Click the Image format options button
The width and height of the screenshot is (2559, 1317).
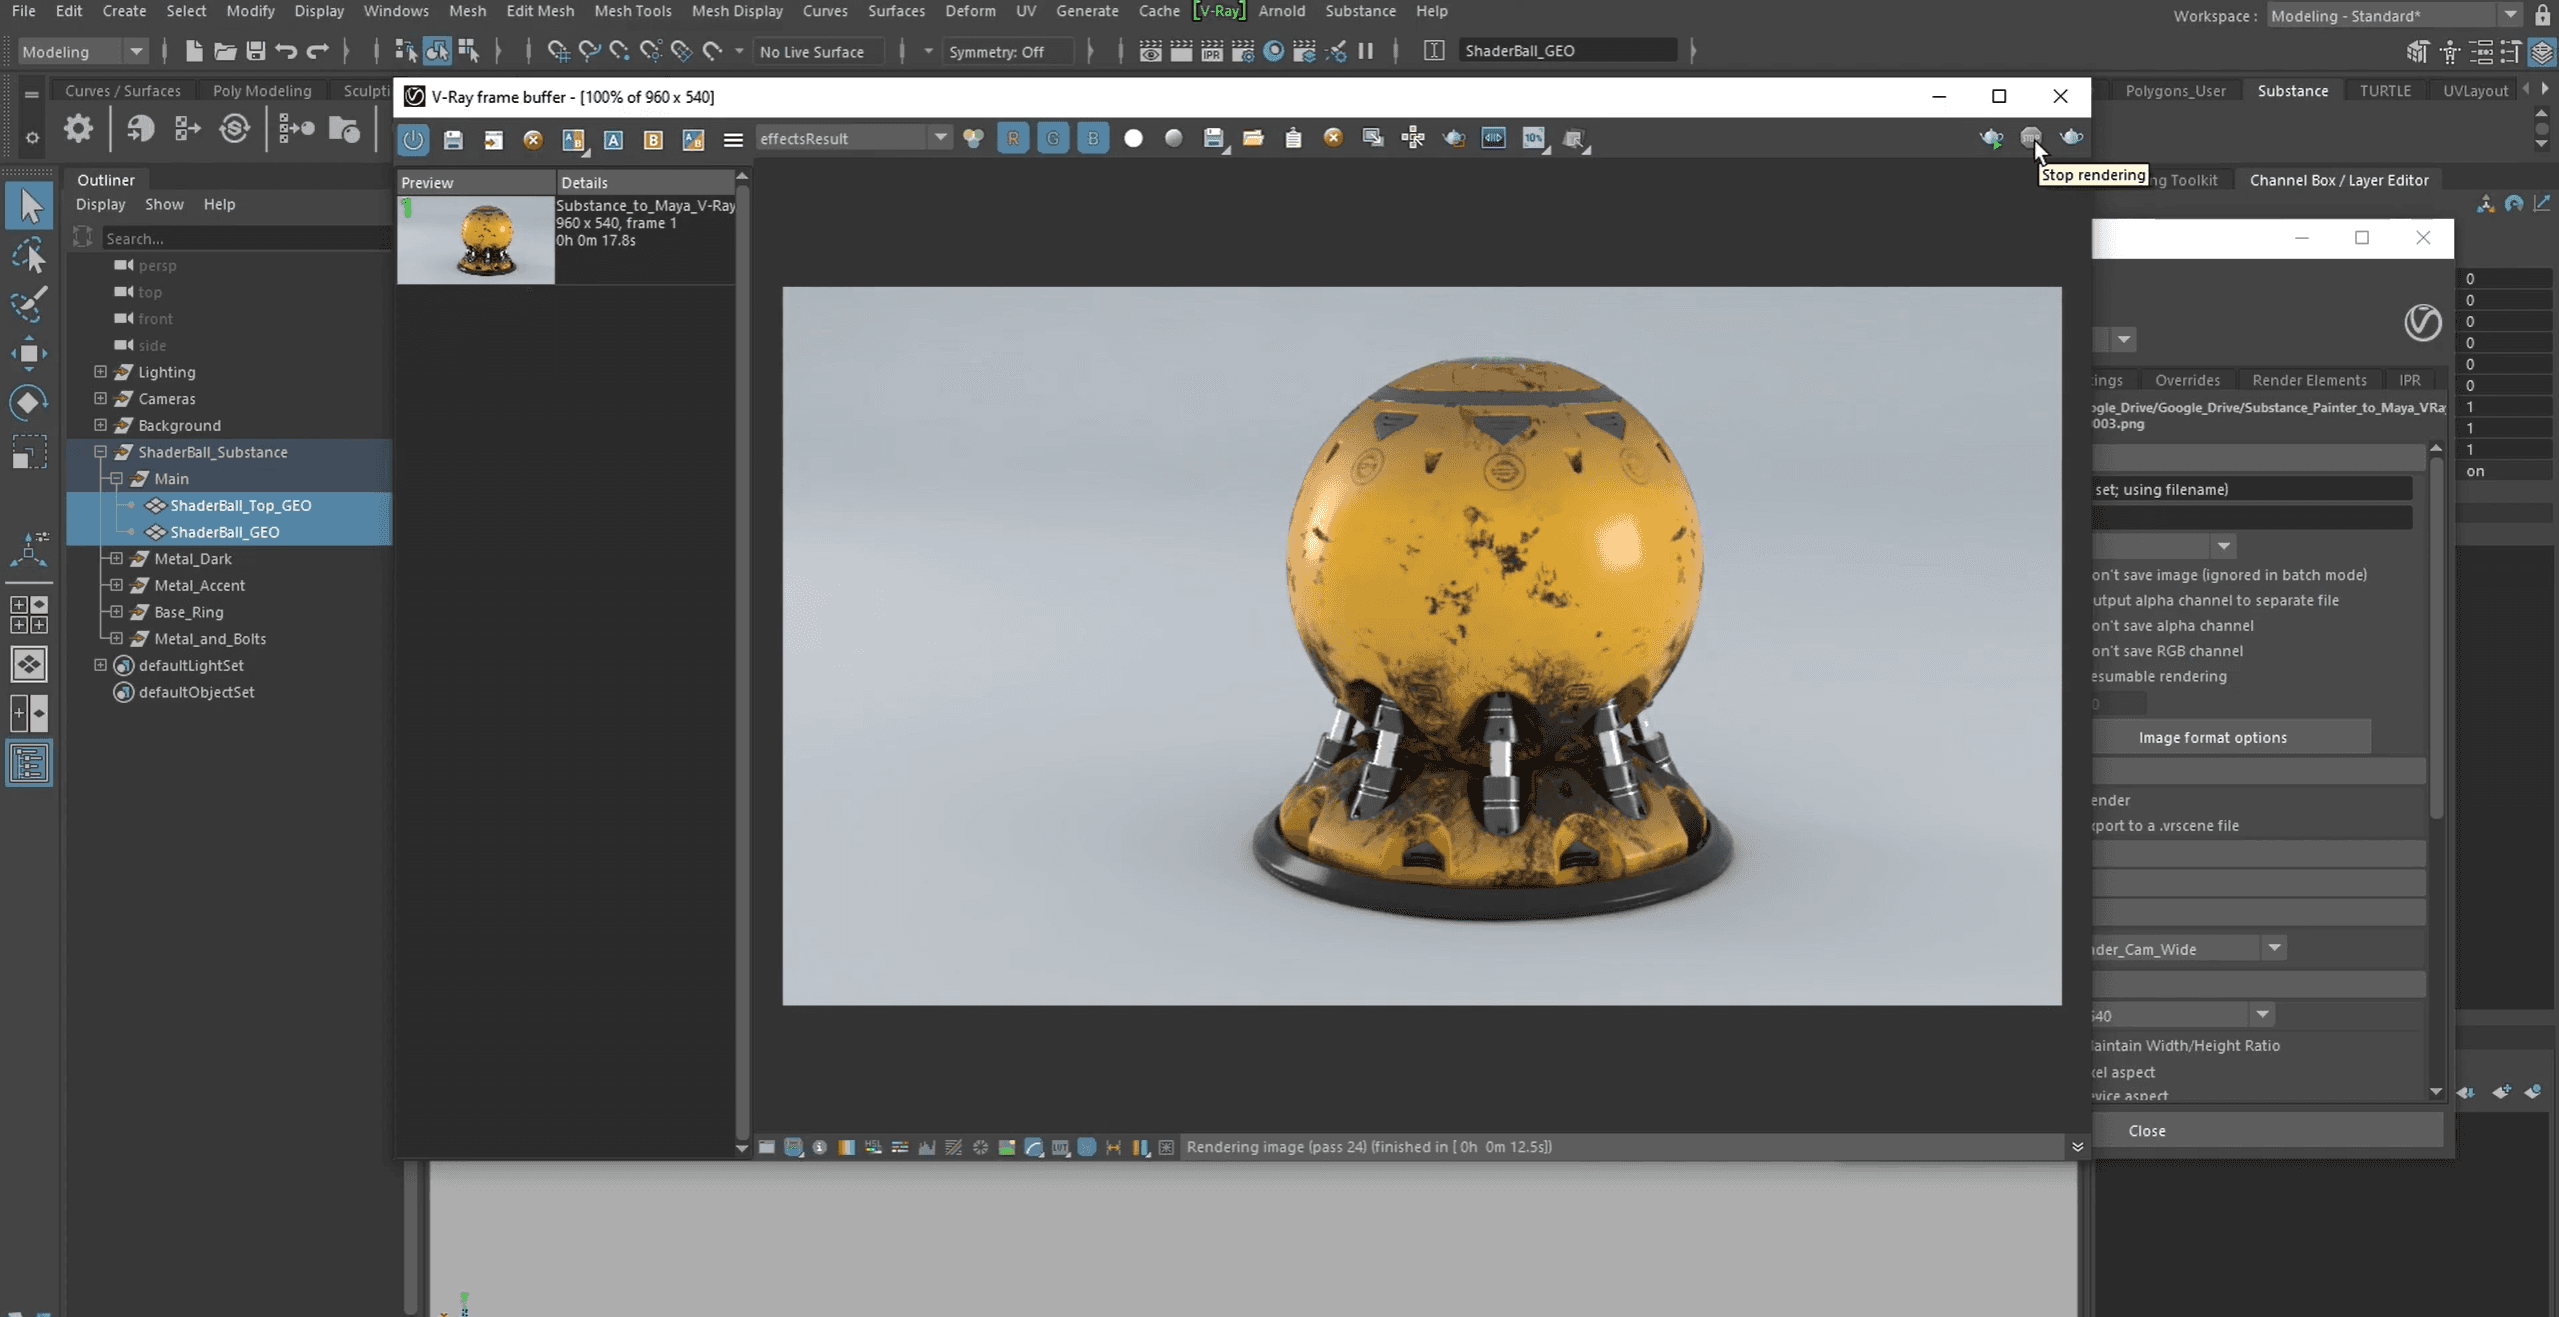2212,737
